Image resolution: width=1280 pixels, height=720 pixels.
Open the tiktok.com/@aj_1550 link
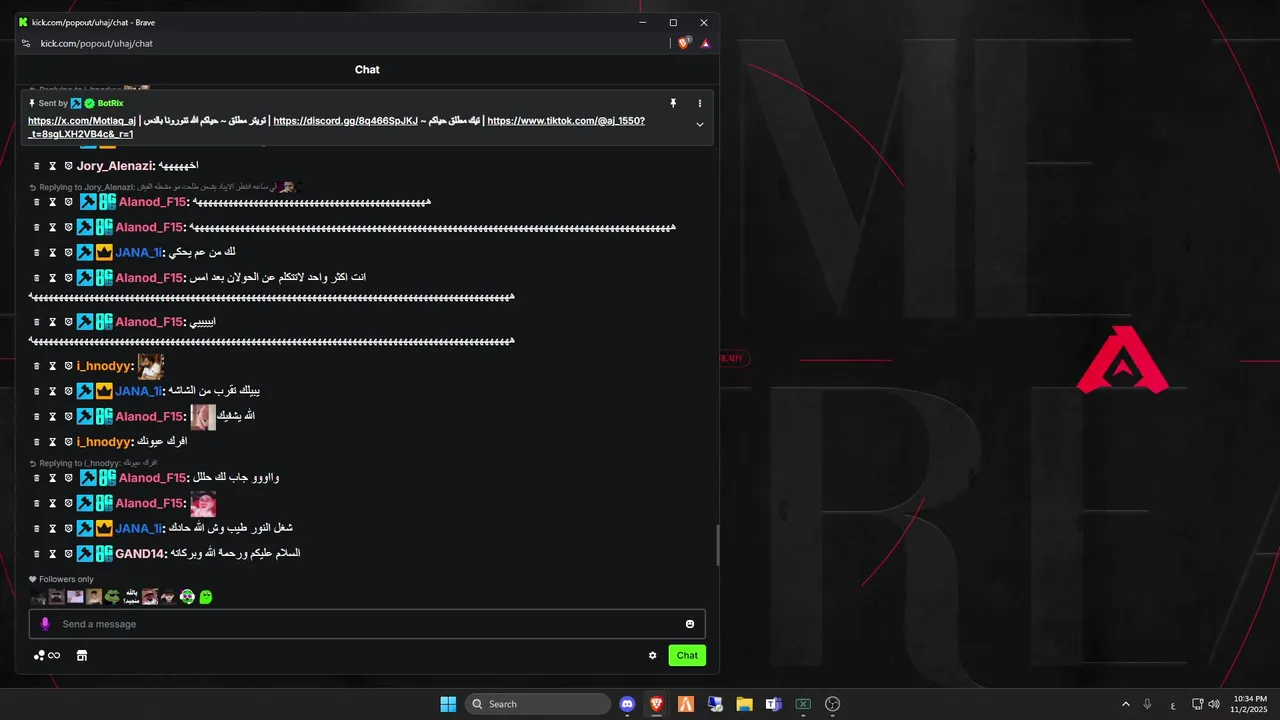point(566,121)
